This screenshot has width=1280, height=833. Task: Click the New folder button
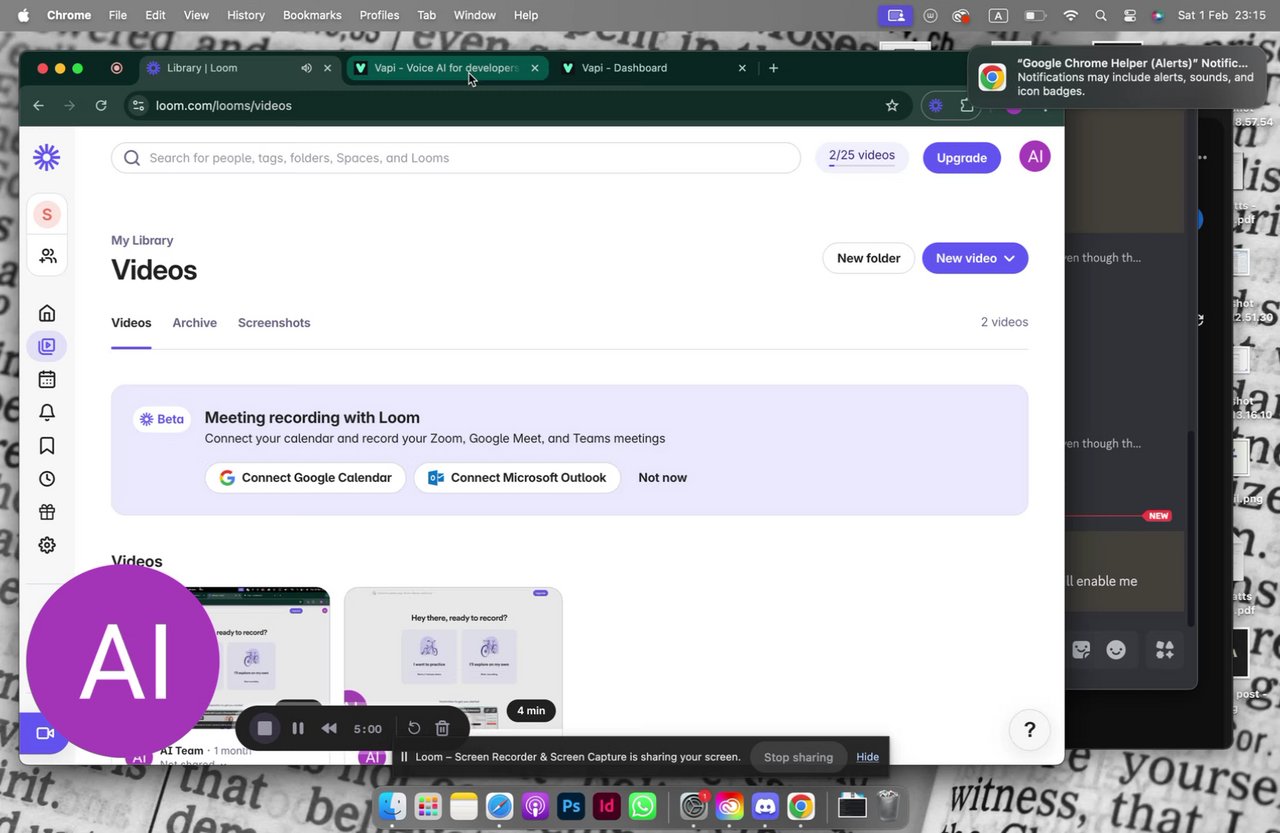[868, 258]
